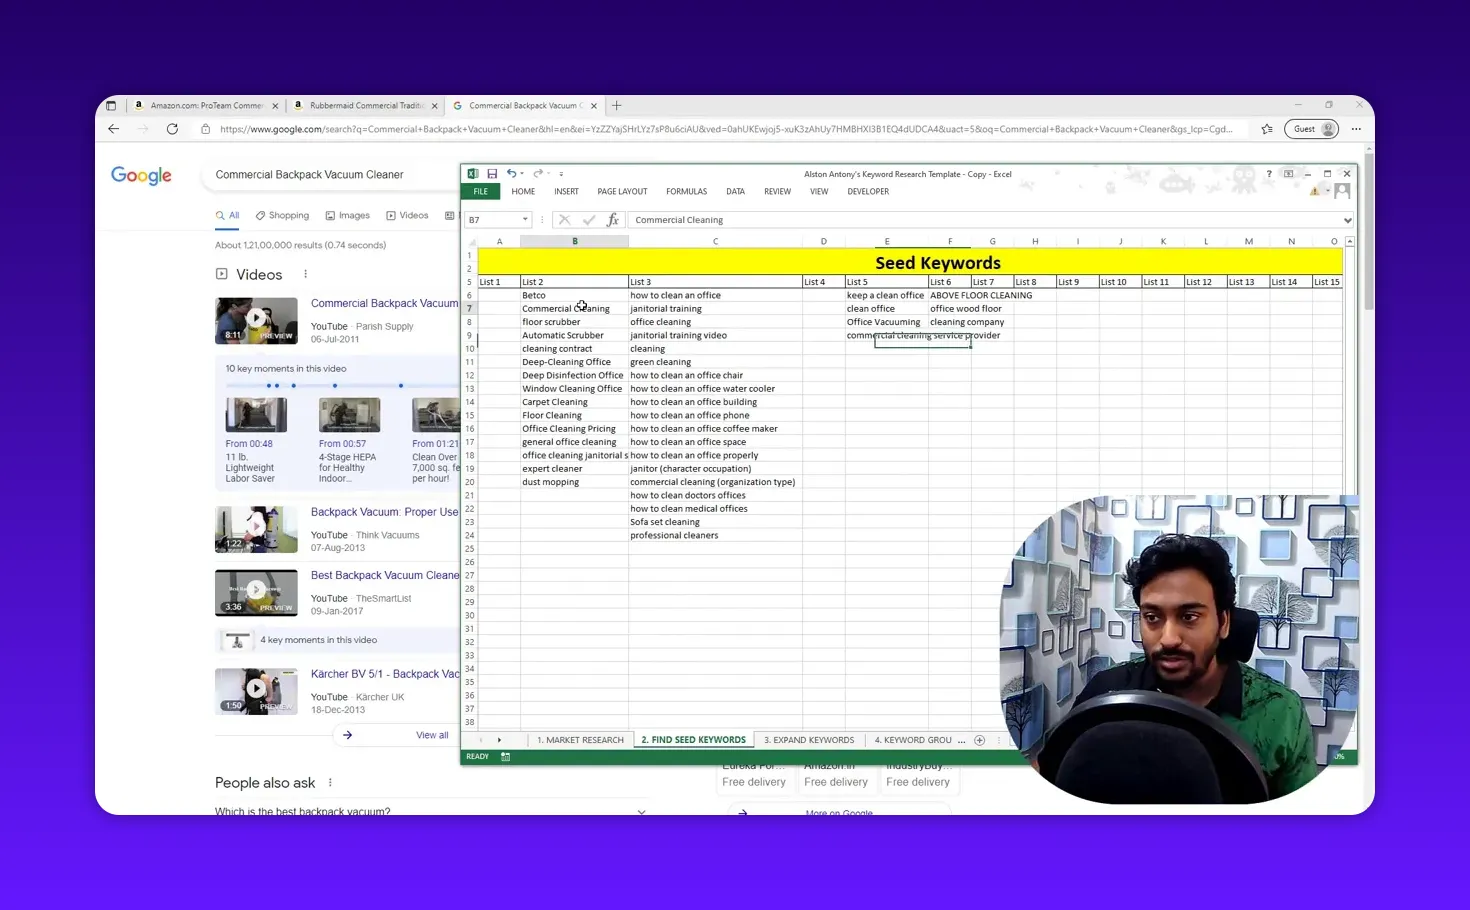Viewport: 1470px width, 910px height.
Task: Click the Redo icon in Excel
Action: [538, 173]
